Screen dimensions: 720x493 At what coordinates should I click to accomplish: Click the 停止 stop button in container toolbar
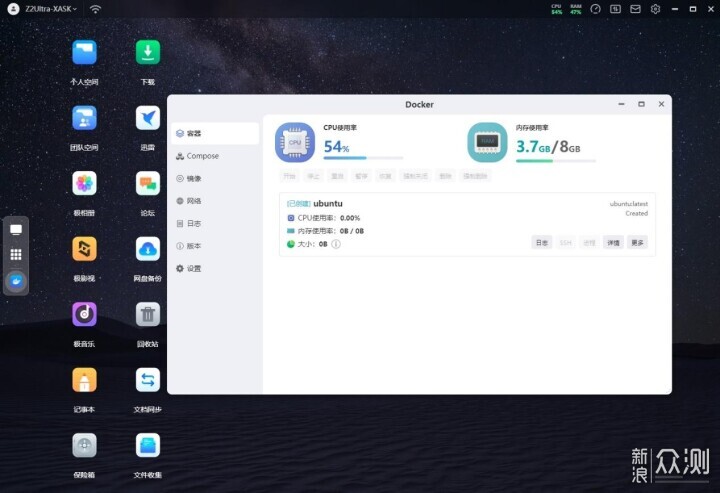click(x=313, y=176)
